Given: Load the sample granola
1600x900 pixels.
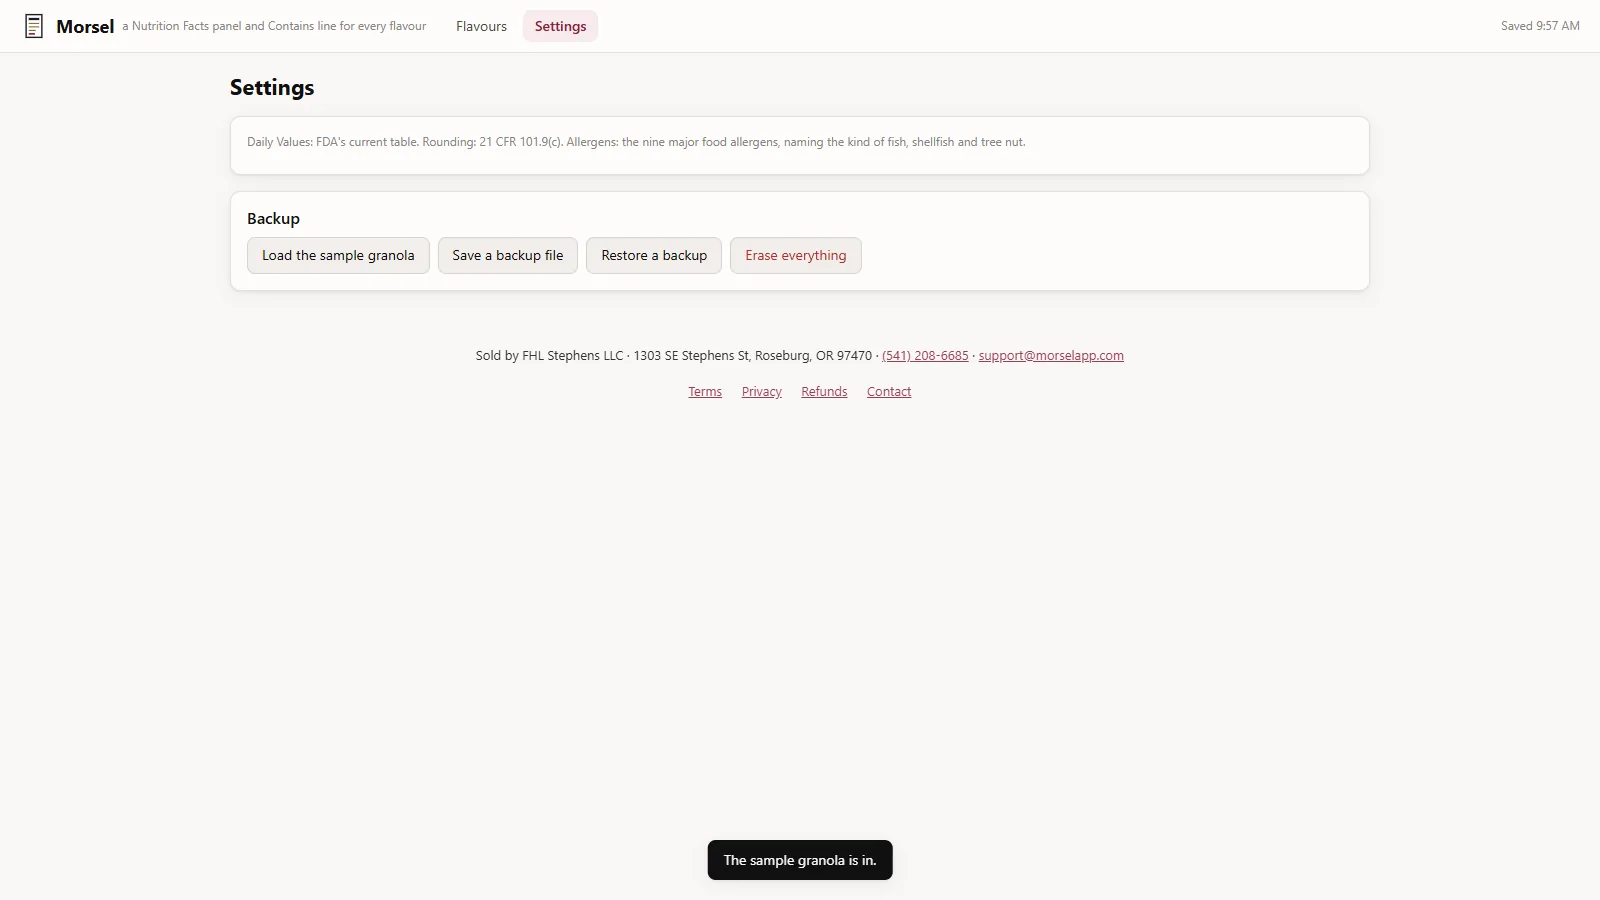Looking at the screenshot, I should pyautogui.click(x=338, y=255).
